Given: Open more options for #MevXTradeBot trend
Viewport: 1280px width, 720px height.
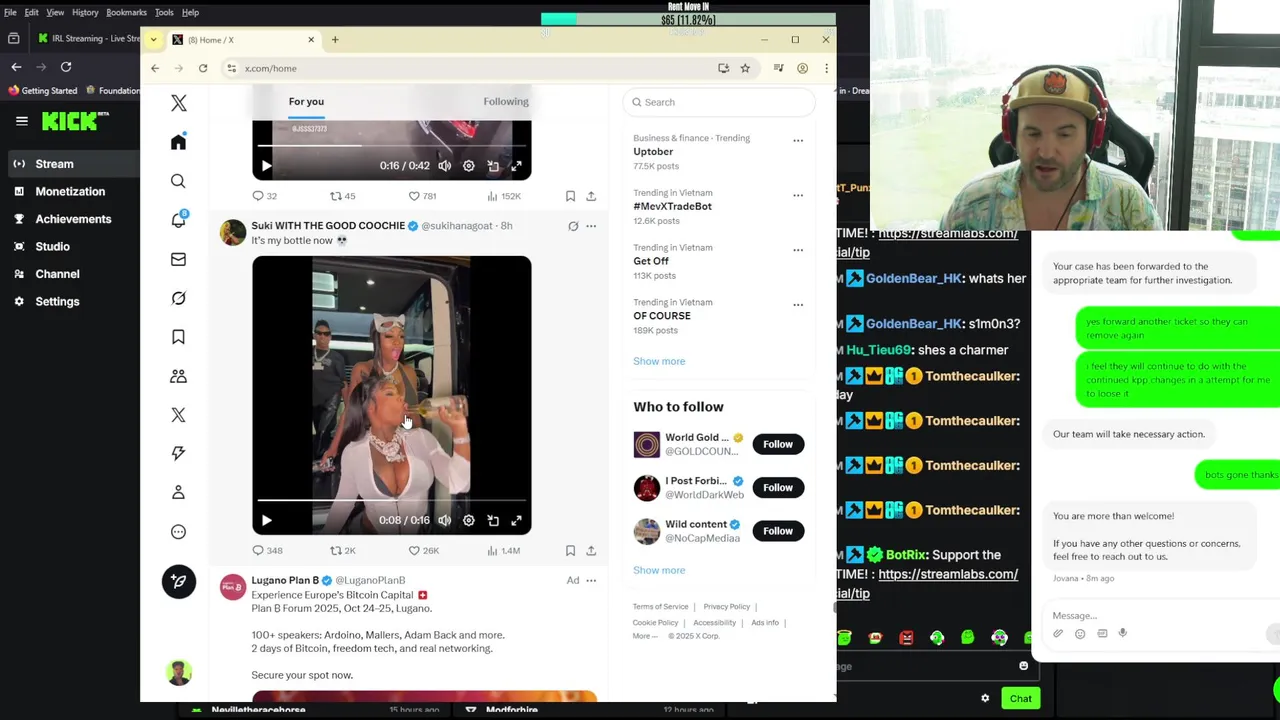Looking at the screenshot, I should 798,195.
